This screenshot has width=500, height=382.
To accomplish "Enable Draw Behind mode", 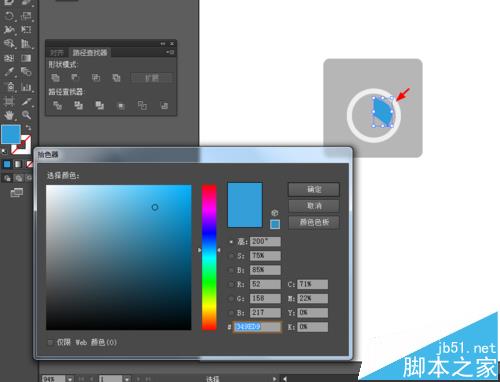I will [19, 178].
